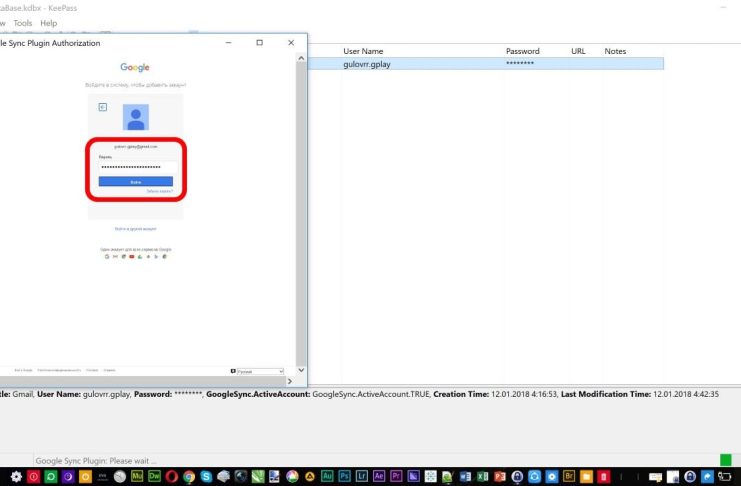Click the blue share arrow icon in the taskbar

click(x=707, y=477)
